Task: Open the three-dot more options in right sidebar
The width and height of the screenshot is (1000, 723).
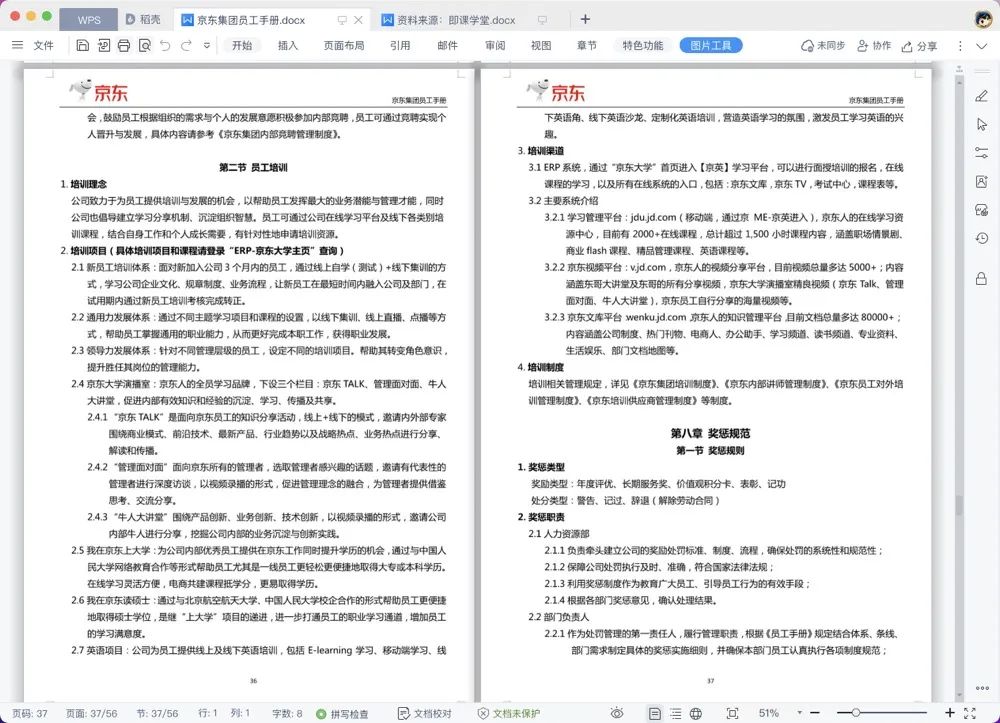Action: [982, 689]
